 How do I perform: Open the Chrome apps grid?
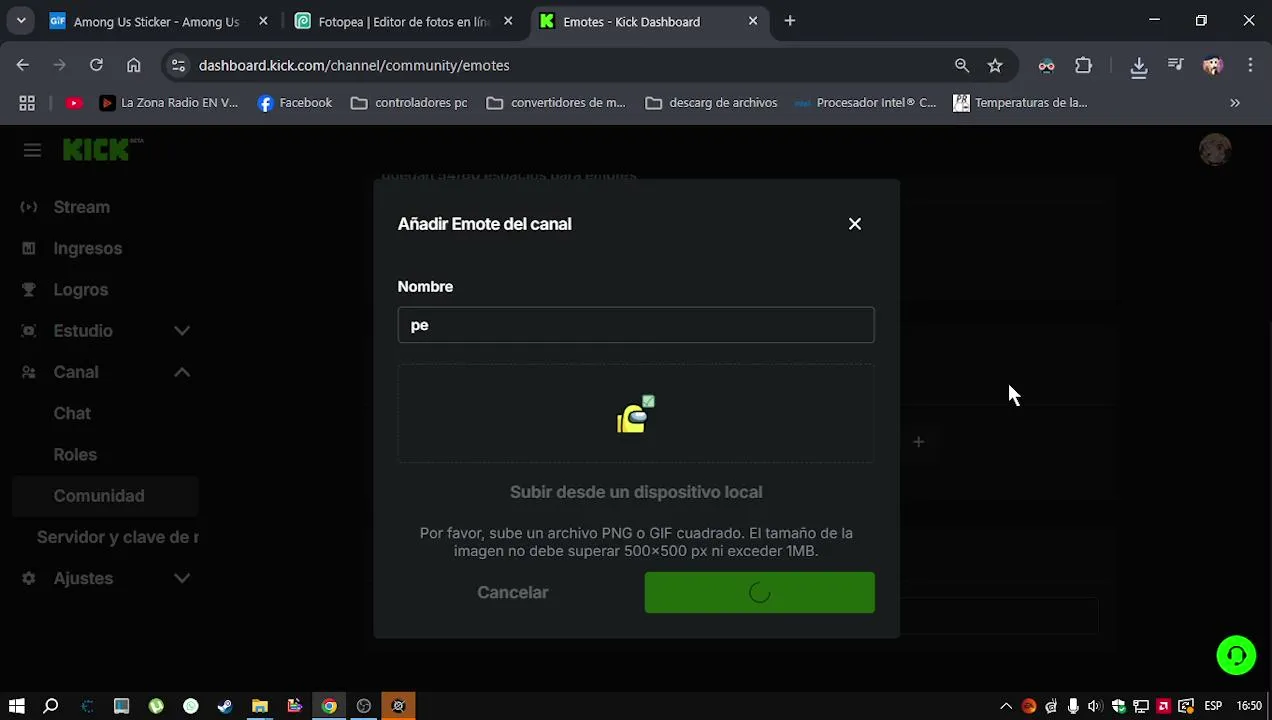[x=27, y=103]
